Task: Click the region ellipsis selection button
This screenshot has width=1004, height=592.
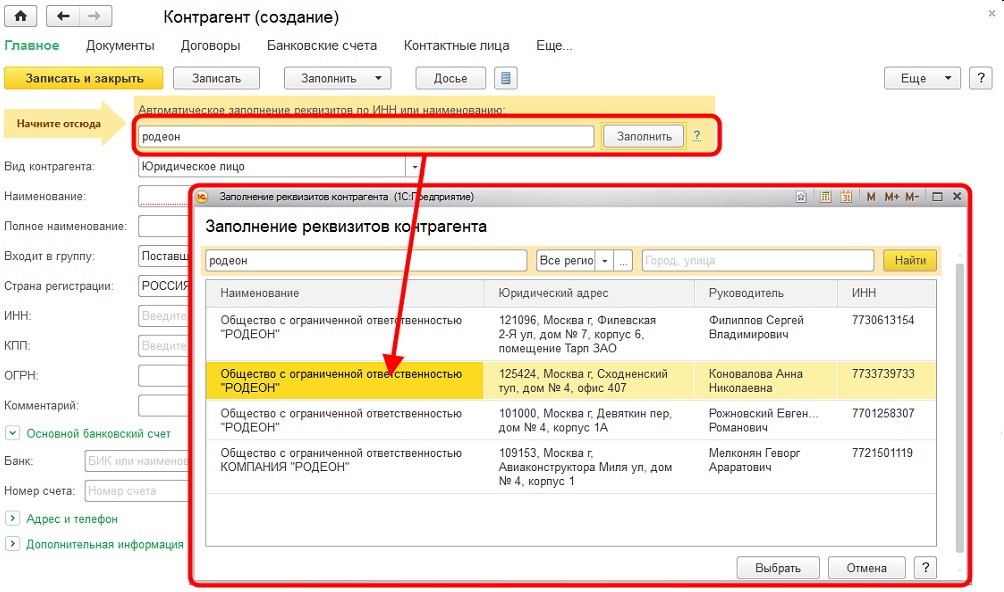Action: [623, 260]
